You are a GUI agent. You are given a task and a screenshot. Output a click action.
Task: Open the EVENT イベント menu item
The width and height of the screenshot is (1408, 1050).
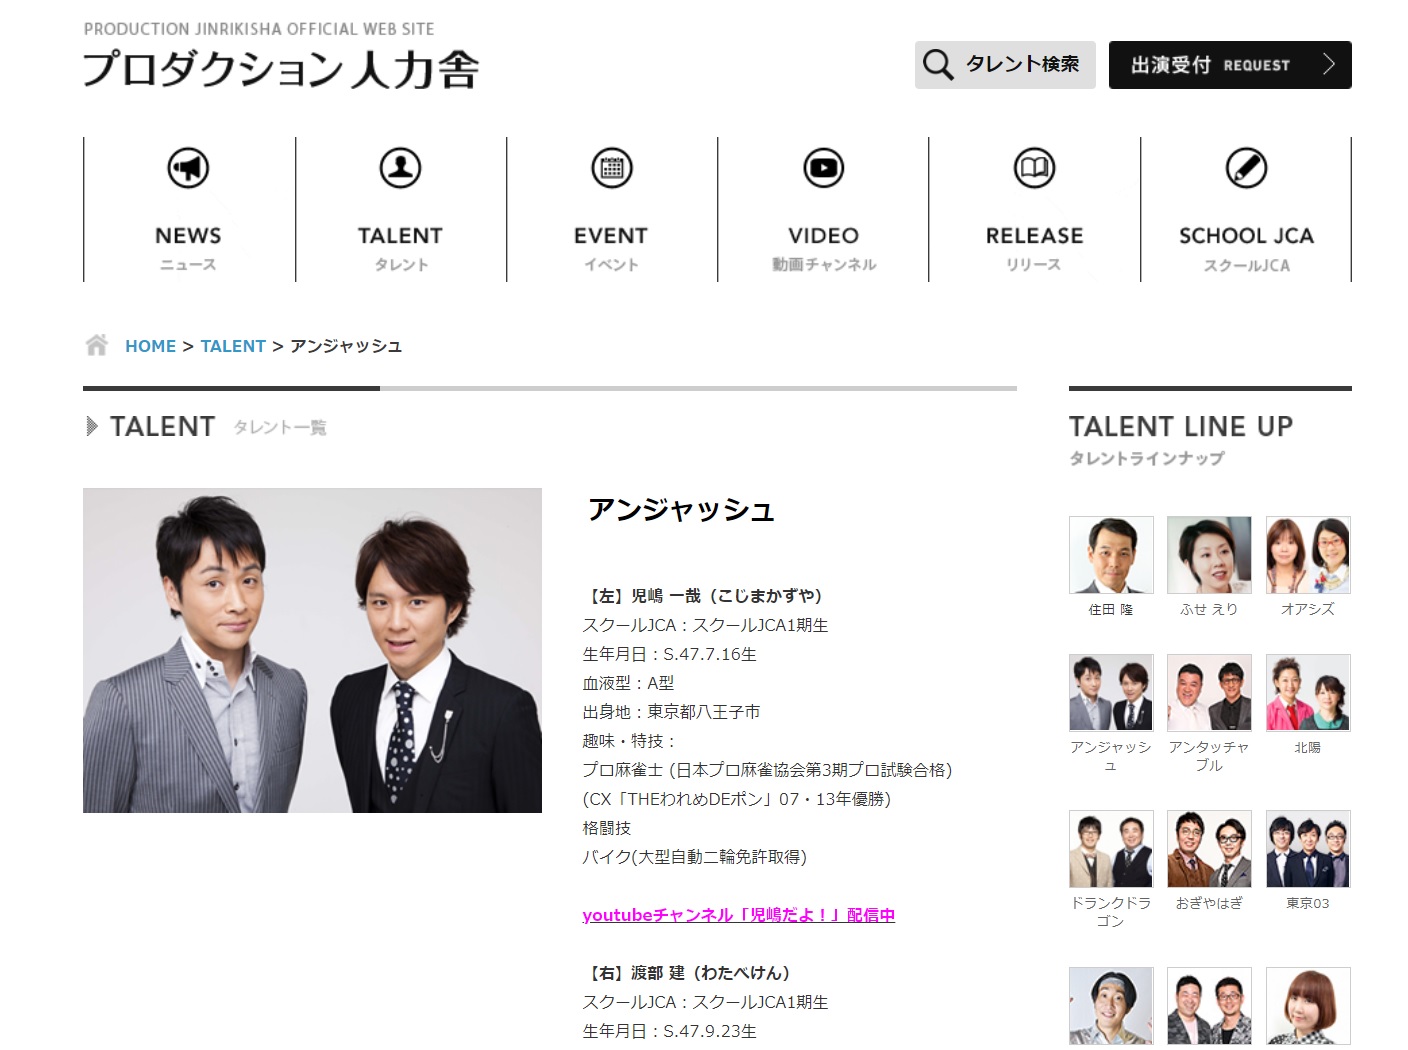[612, 210]
